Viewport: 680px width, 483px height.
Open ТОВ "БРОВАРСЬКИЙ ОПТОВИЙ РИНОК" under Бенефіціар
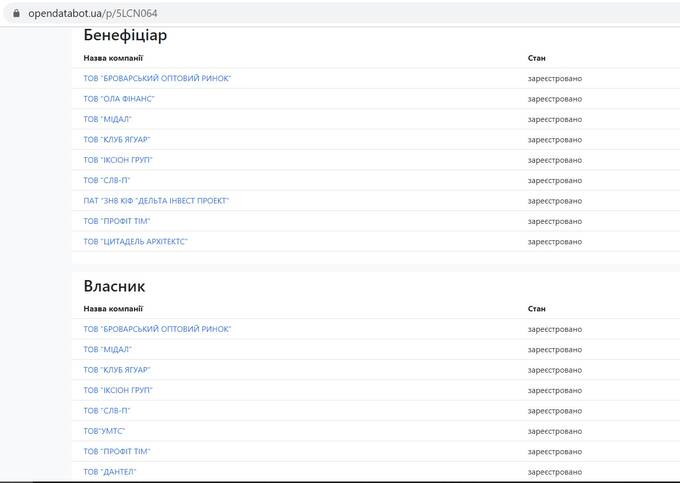[x=157, y=78]
